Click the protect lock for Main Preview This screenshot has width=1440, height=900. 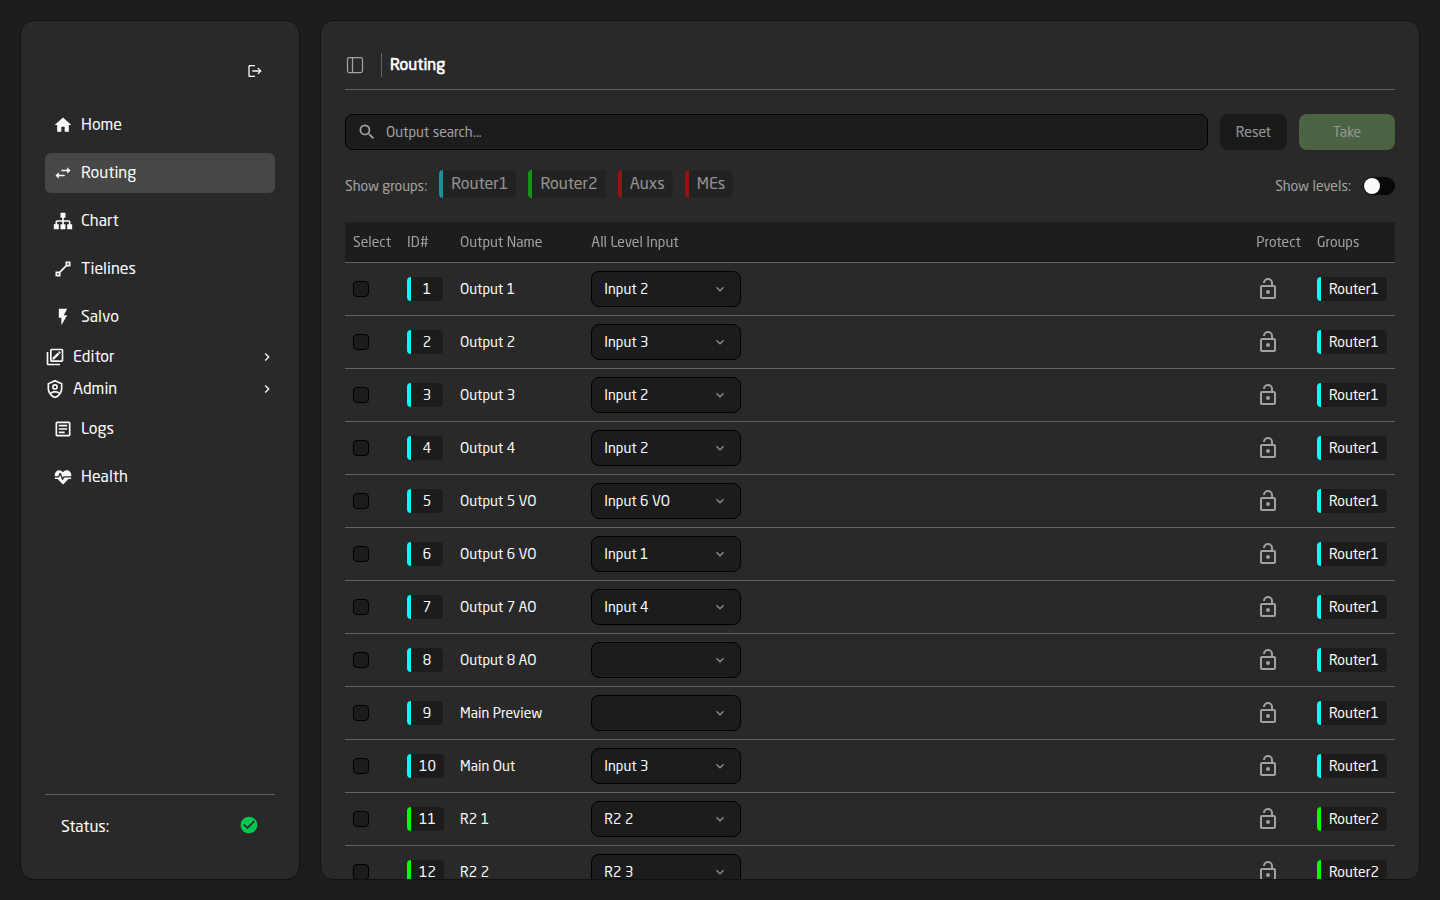tap(1268, 713)
